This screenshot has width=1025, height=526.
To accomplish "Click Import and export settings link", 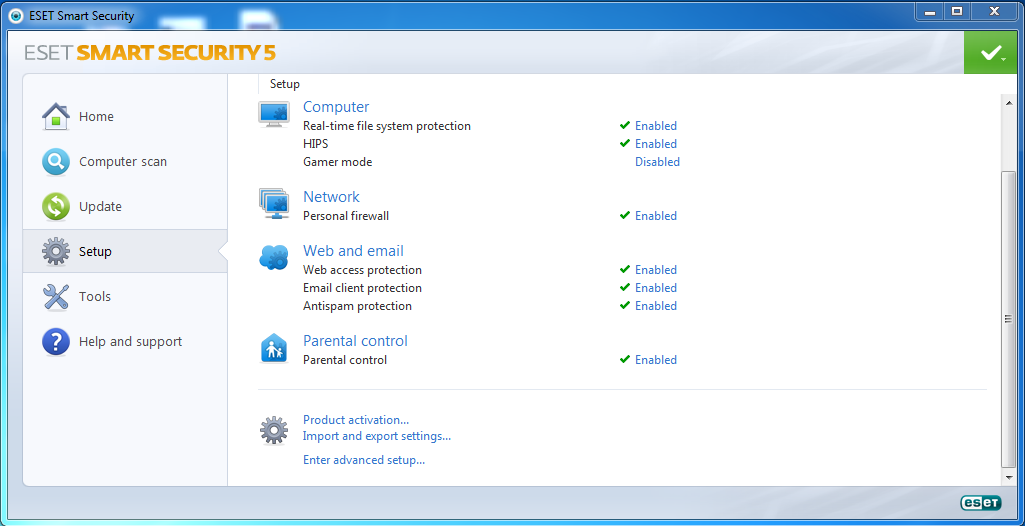I will (x=377, y=436).
